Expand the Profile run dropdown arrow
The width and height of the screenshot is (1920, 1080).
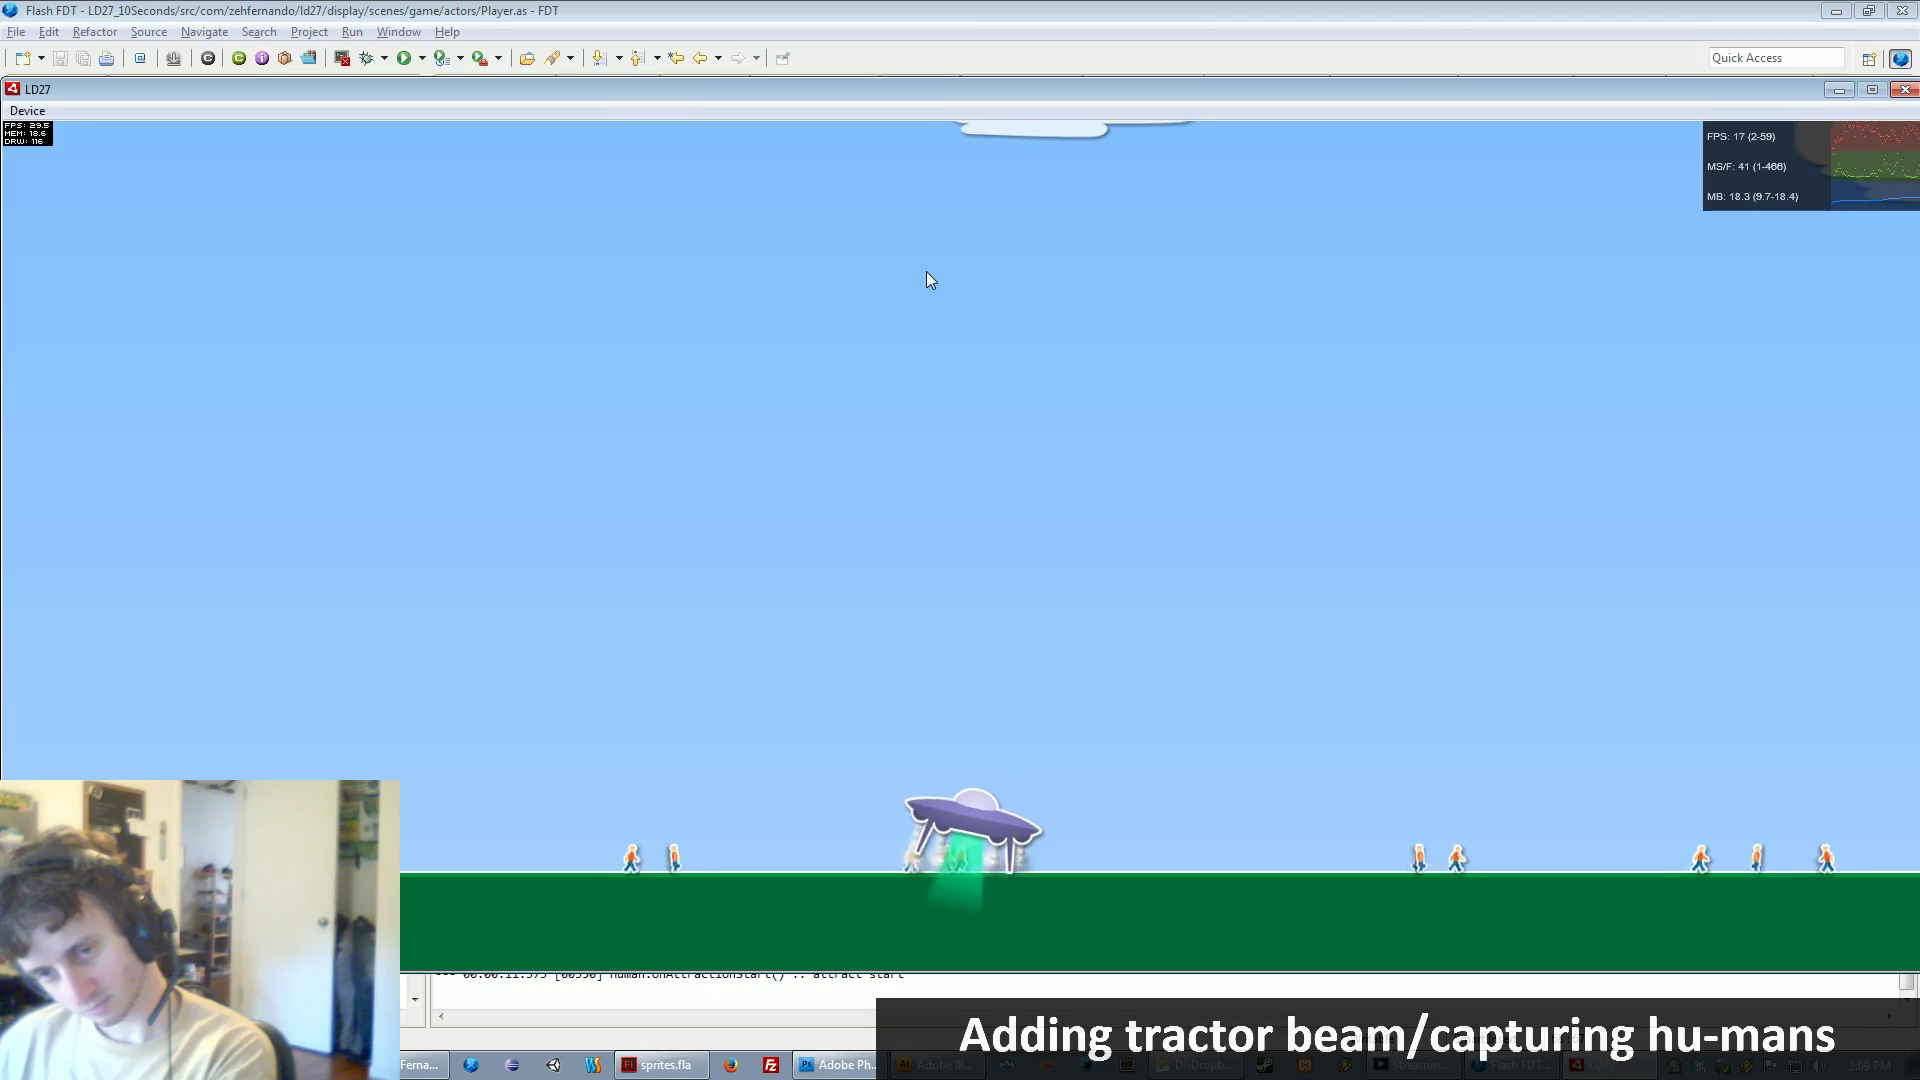pyautogui.click(x=460, y=58)
